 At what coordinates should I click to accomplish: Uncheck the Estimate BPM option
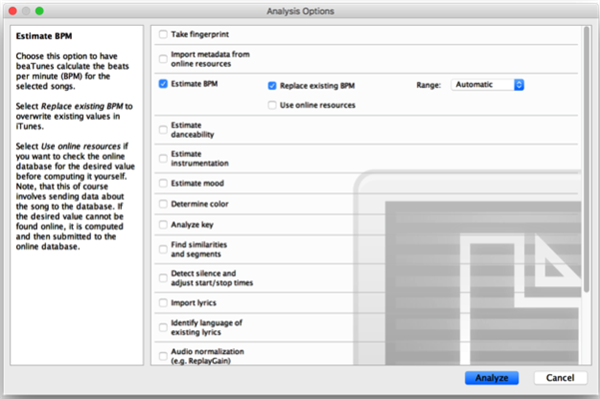[163, 84]
